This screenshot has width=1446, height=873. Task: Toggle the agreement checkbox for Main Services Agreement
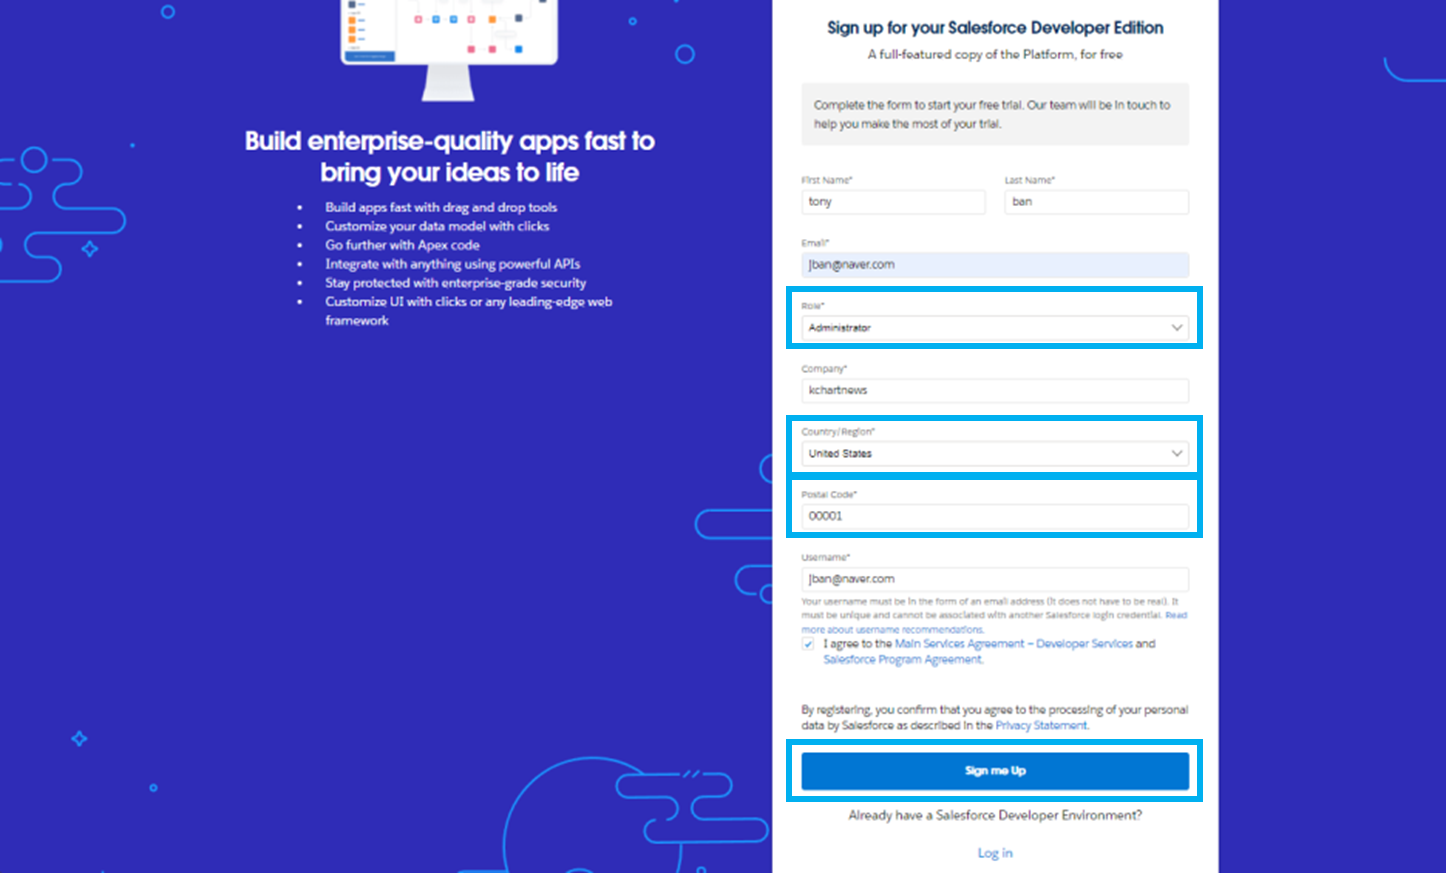808,644
